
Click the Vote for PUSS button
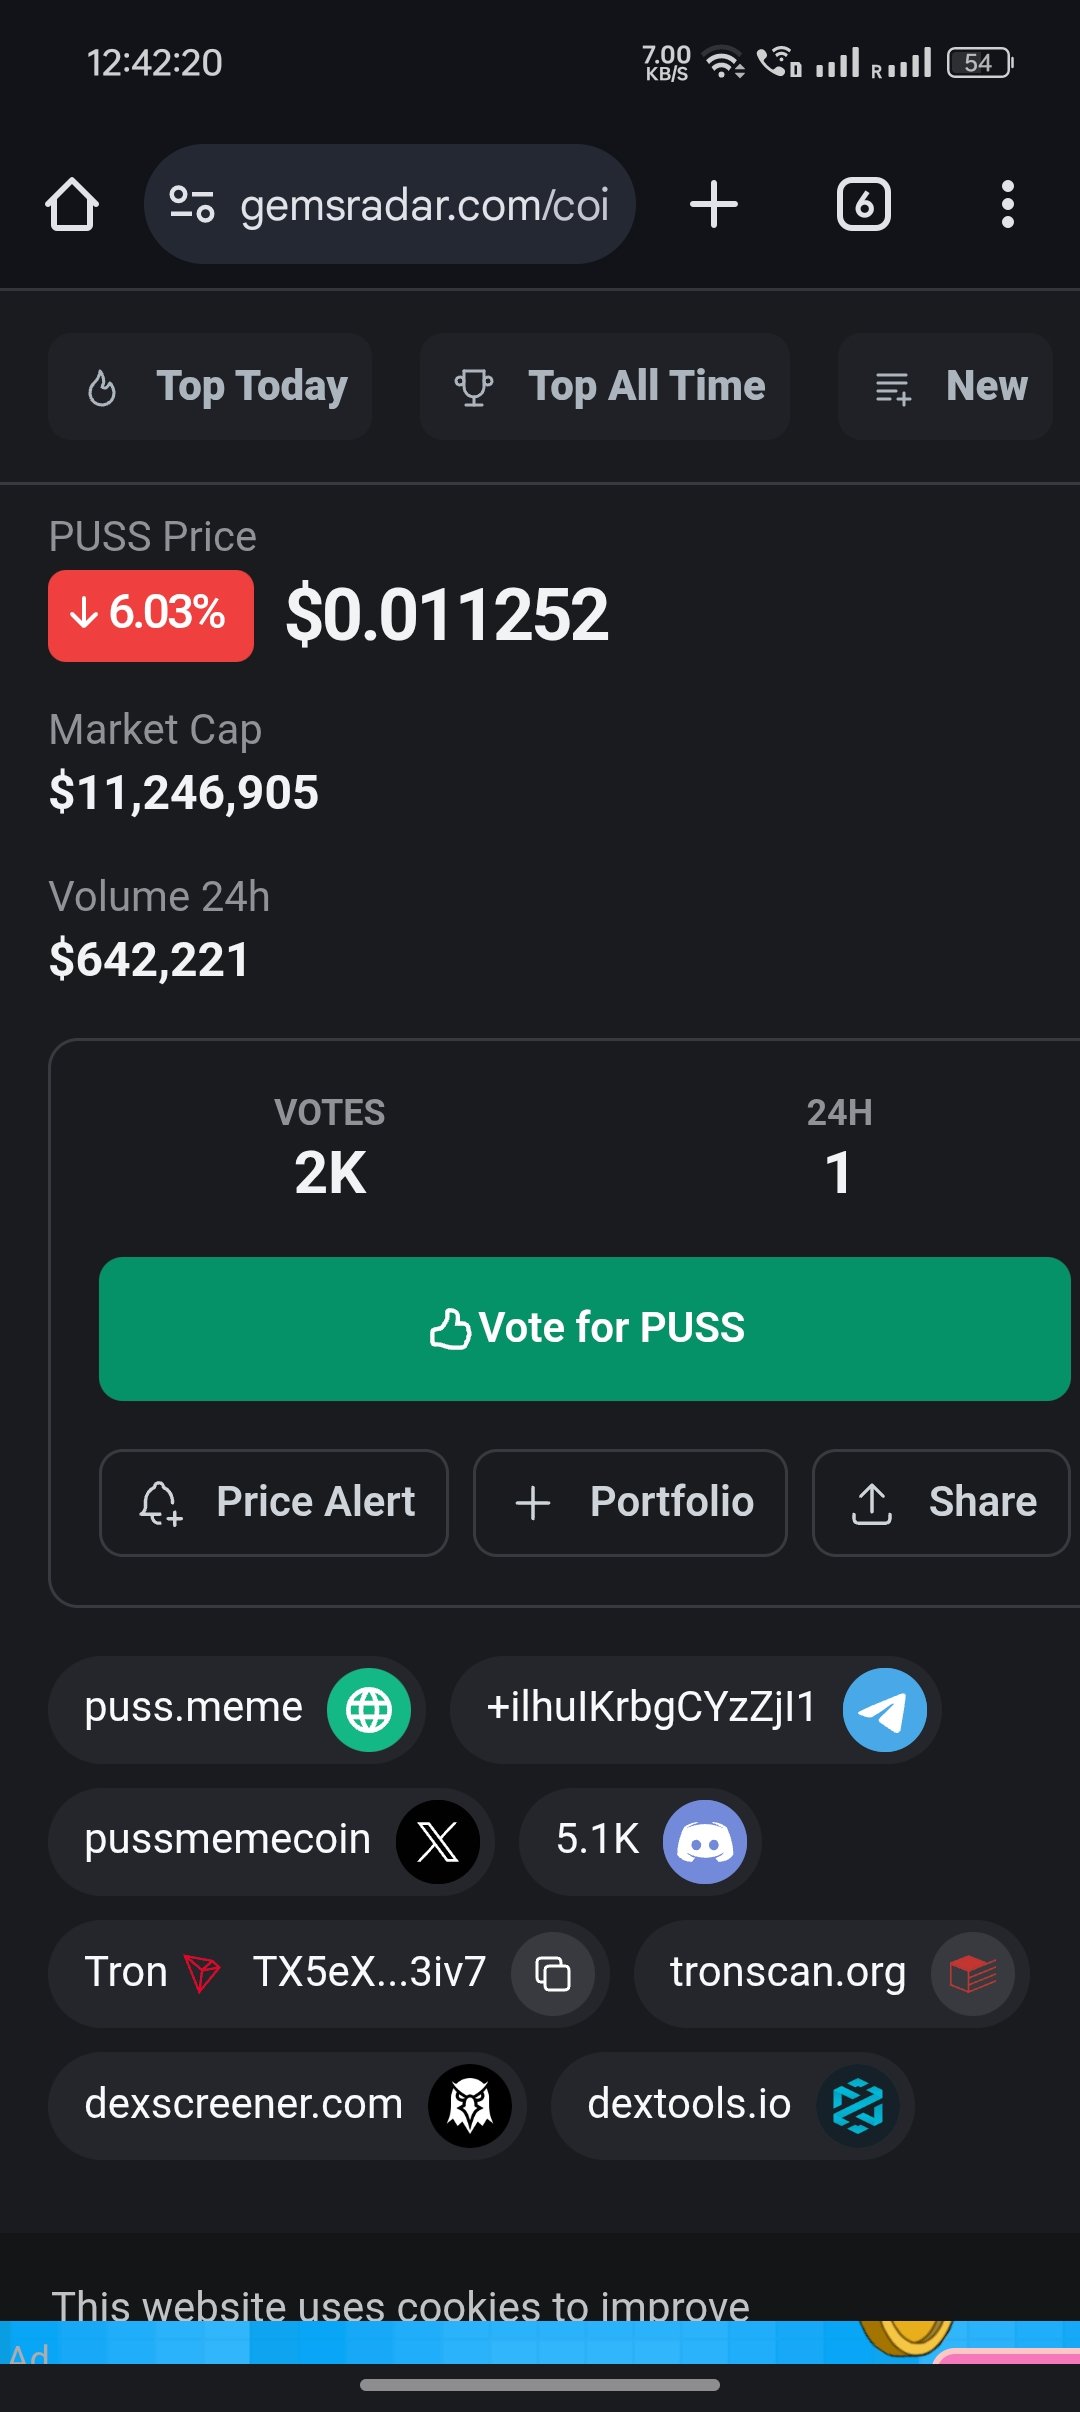(x=585, y=1328)
